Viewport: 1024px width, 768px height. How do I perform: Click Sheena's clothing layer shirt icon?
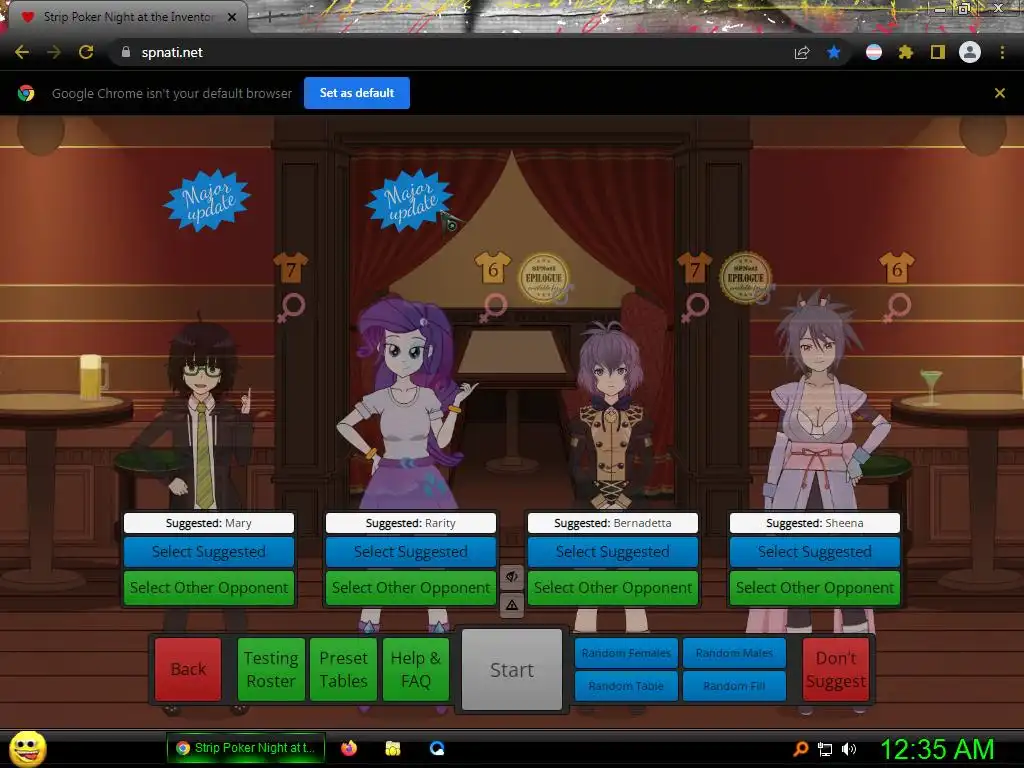click(x=897, y=268)
